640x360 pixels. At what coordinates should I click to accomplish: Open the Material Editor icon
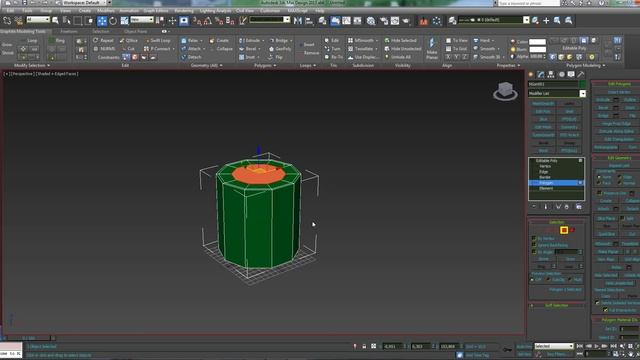(371, 20)
